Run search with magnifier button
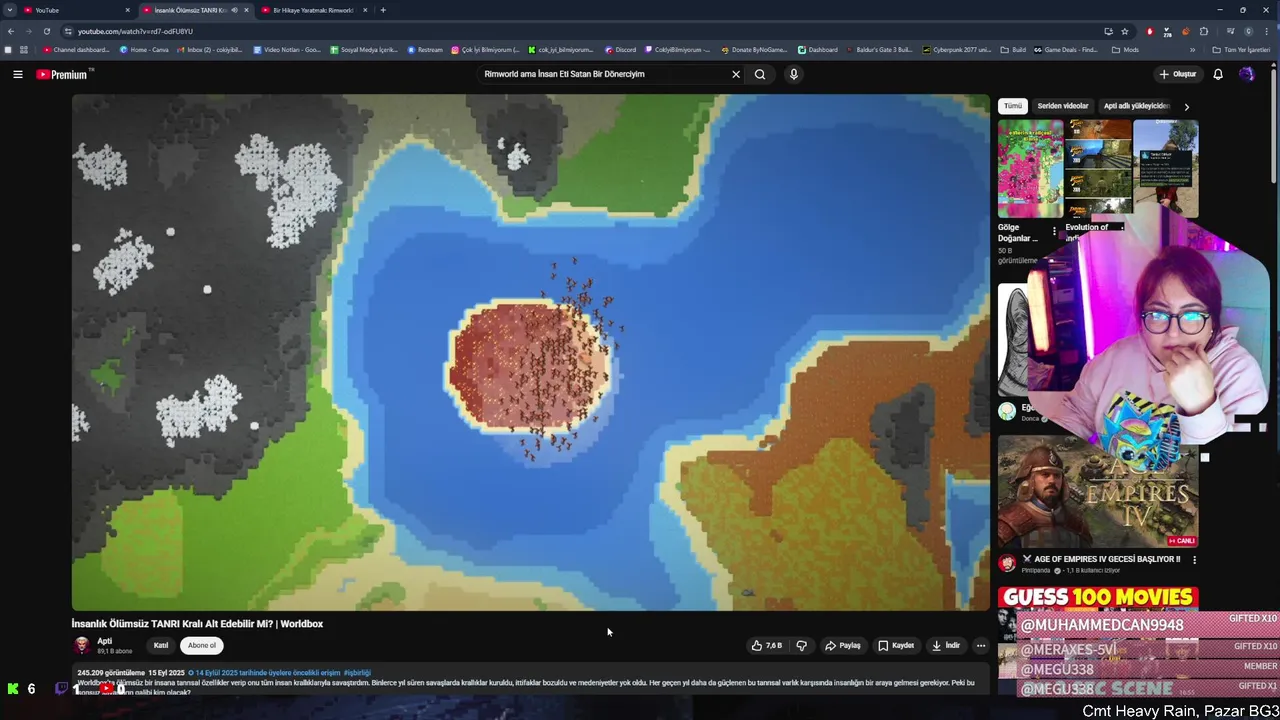Image resolution: width=1280 pixels, height=720 pixels. click(x=760, y=74)
